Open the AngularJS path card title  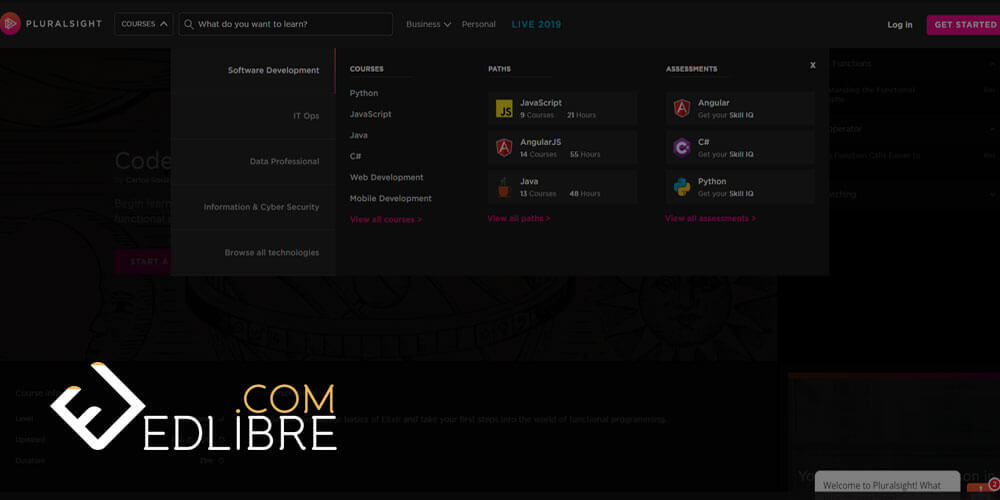(540, 142)
